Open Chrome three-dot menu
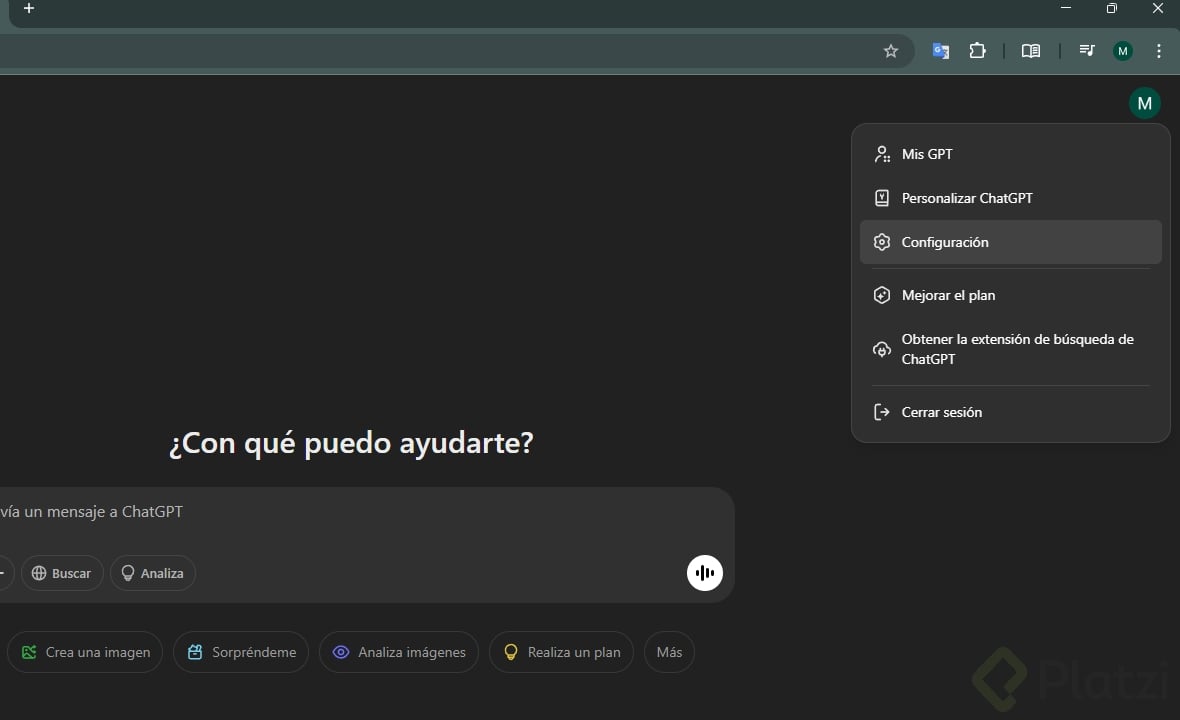The image size is (1180, 720). click(x=1159, y=51)
